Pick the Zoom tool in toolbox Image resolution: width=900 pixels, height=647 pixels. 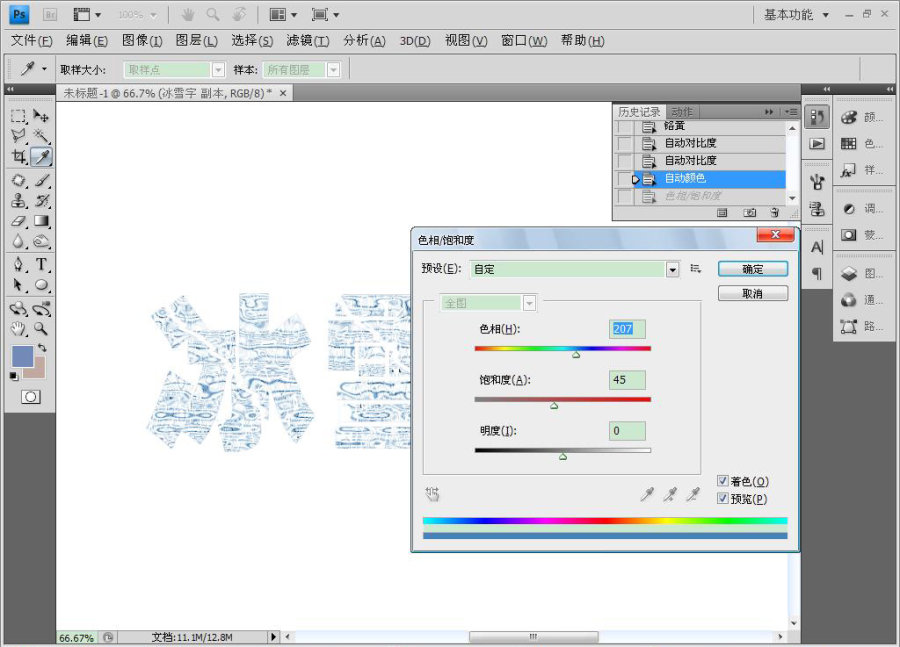[41, 328]
